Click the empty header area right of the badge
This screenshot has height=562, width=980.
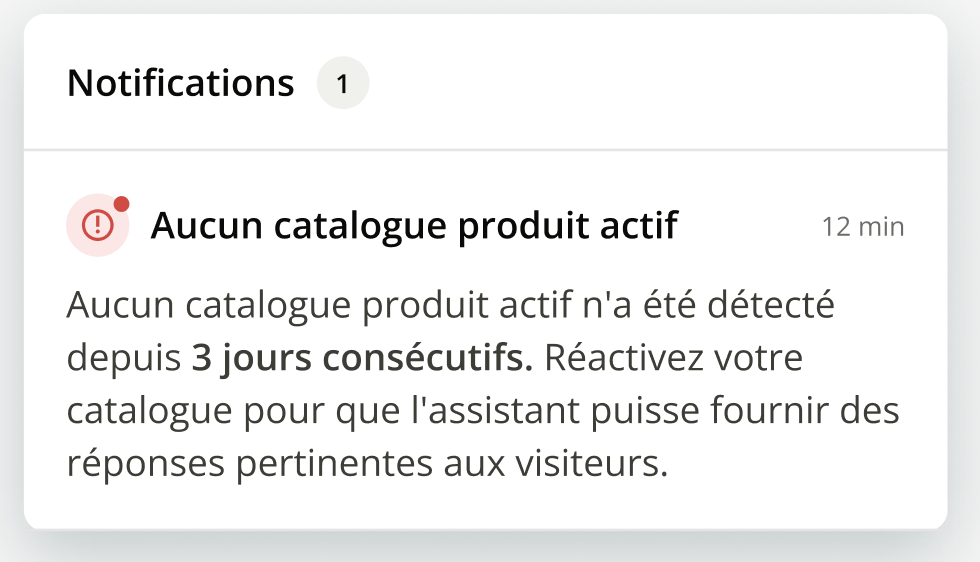650,84
